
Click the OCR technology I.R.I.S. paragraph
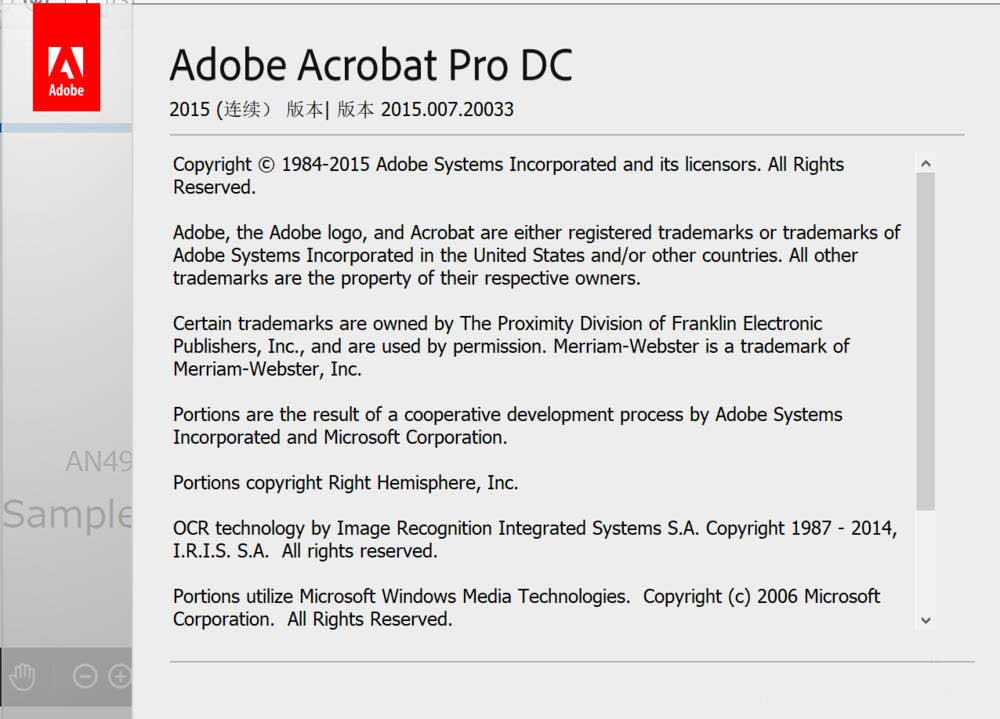click(x=534, y=539)
